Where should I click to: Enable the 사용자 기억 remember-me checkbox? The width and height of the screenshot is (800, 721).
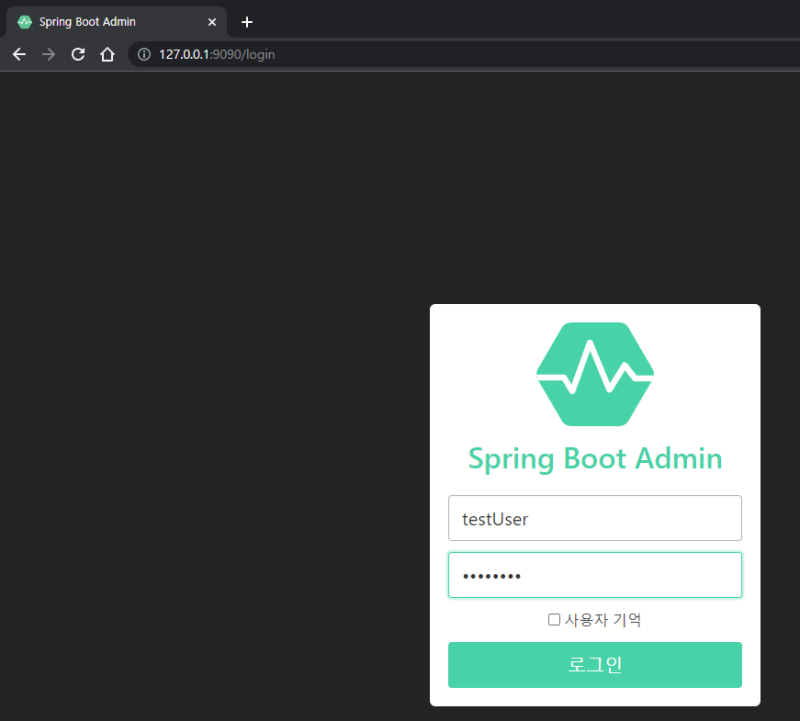[554, 619]
